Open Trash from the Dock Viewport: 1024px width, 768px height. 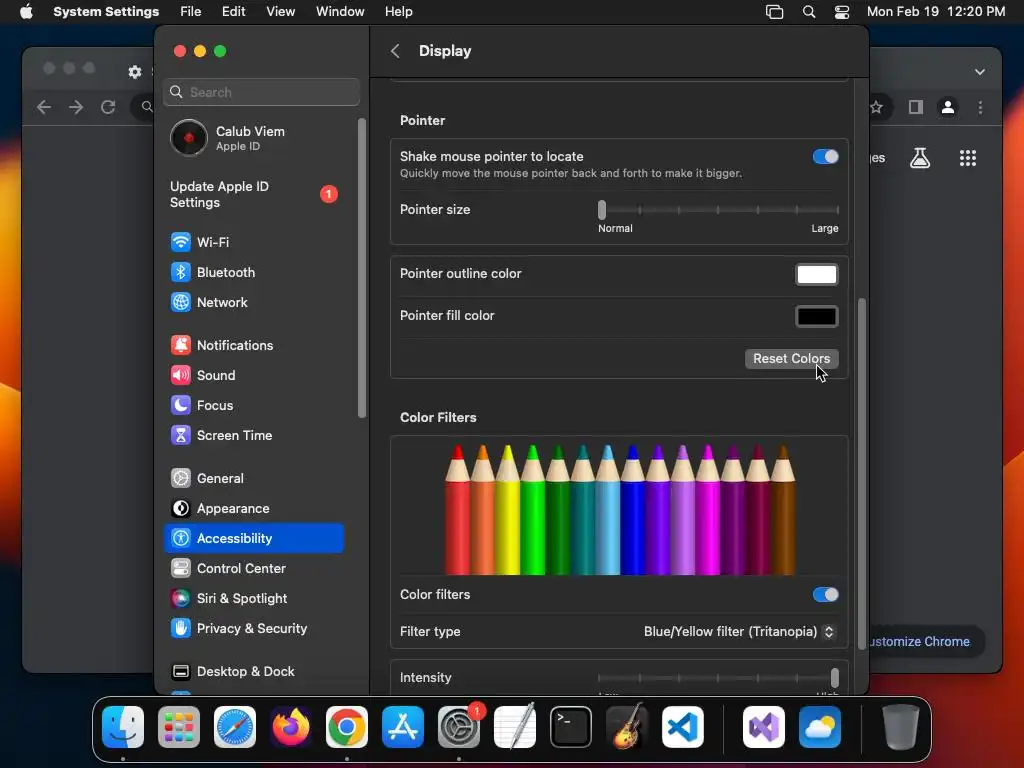[x=901, y=727]
